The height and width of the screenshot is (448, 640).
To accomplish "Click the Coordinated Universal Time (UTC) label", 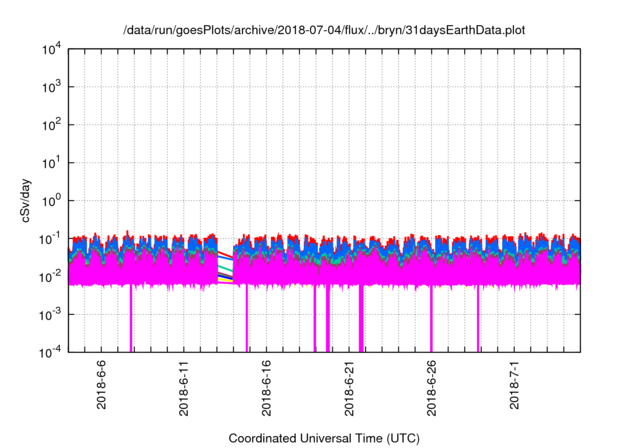I will pos(324,438).
